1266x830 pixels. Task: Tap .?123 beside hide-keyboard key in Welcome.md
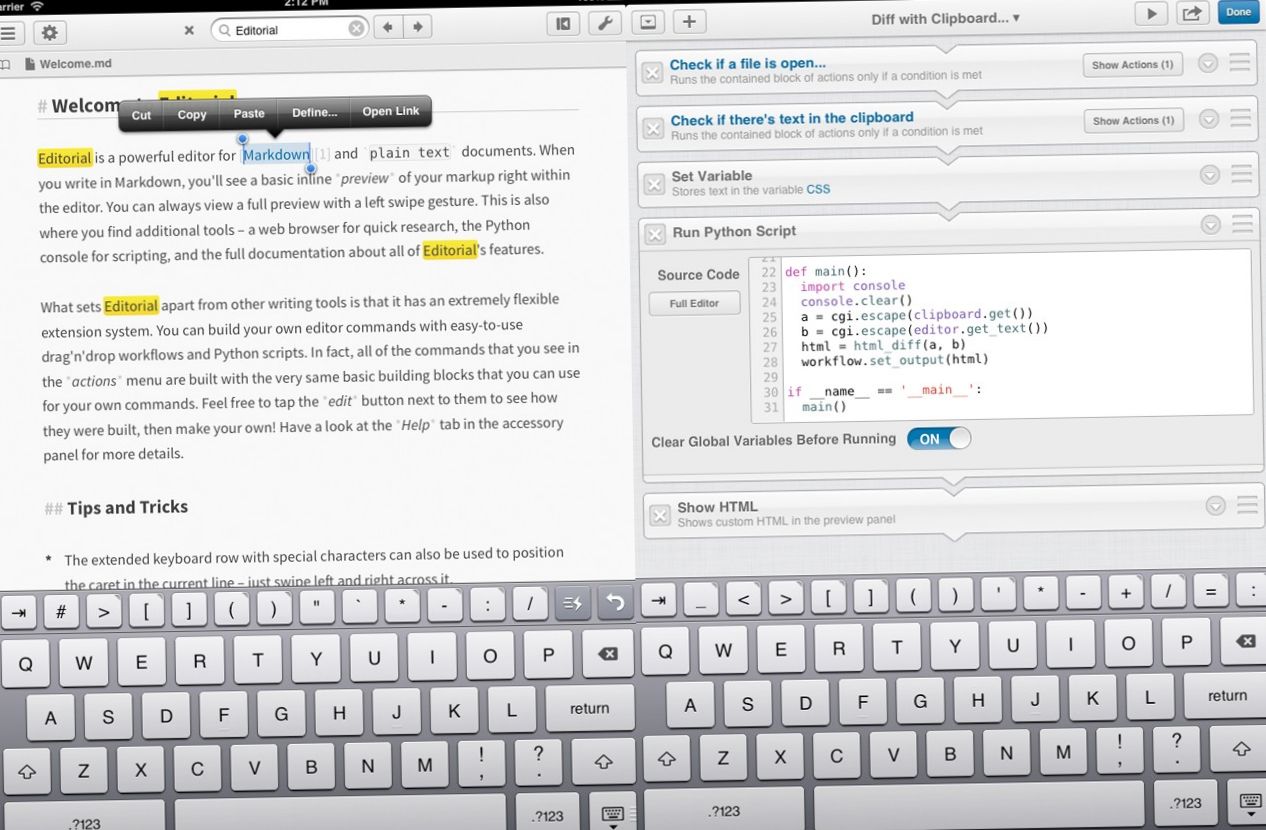pos(548,815)
